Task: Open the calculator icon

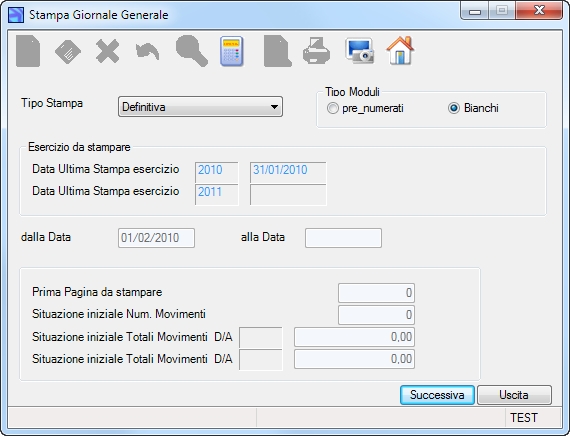Action: click(232, 51)
